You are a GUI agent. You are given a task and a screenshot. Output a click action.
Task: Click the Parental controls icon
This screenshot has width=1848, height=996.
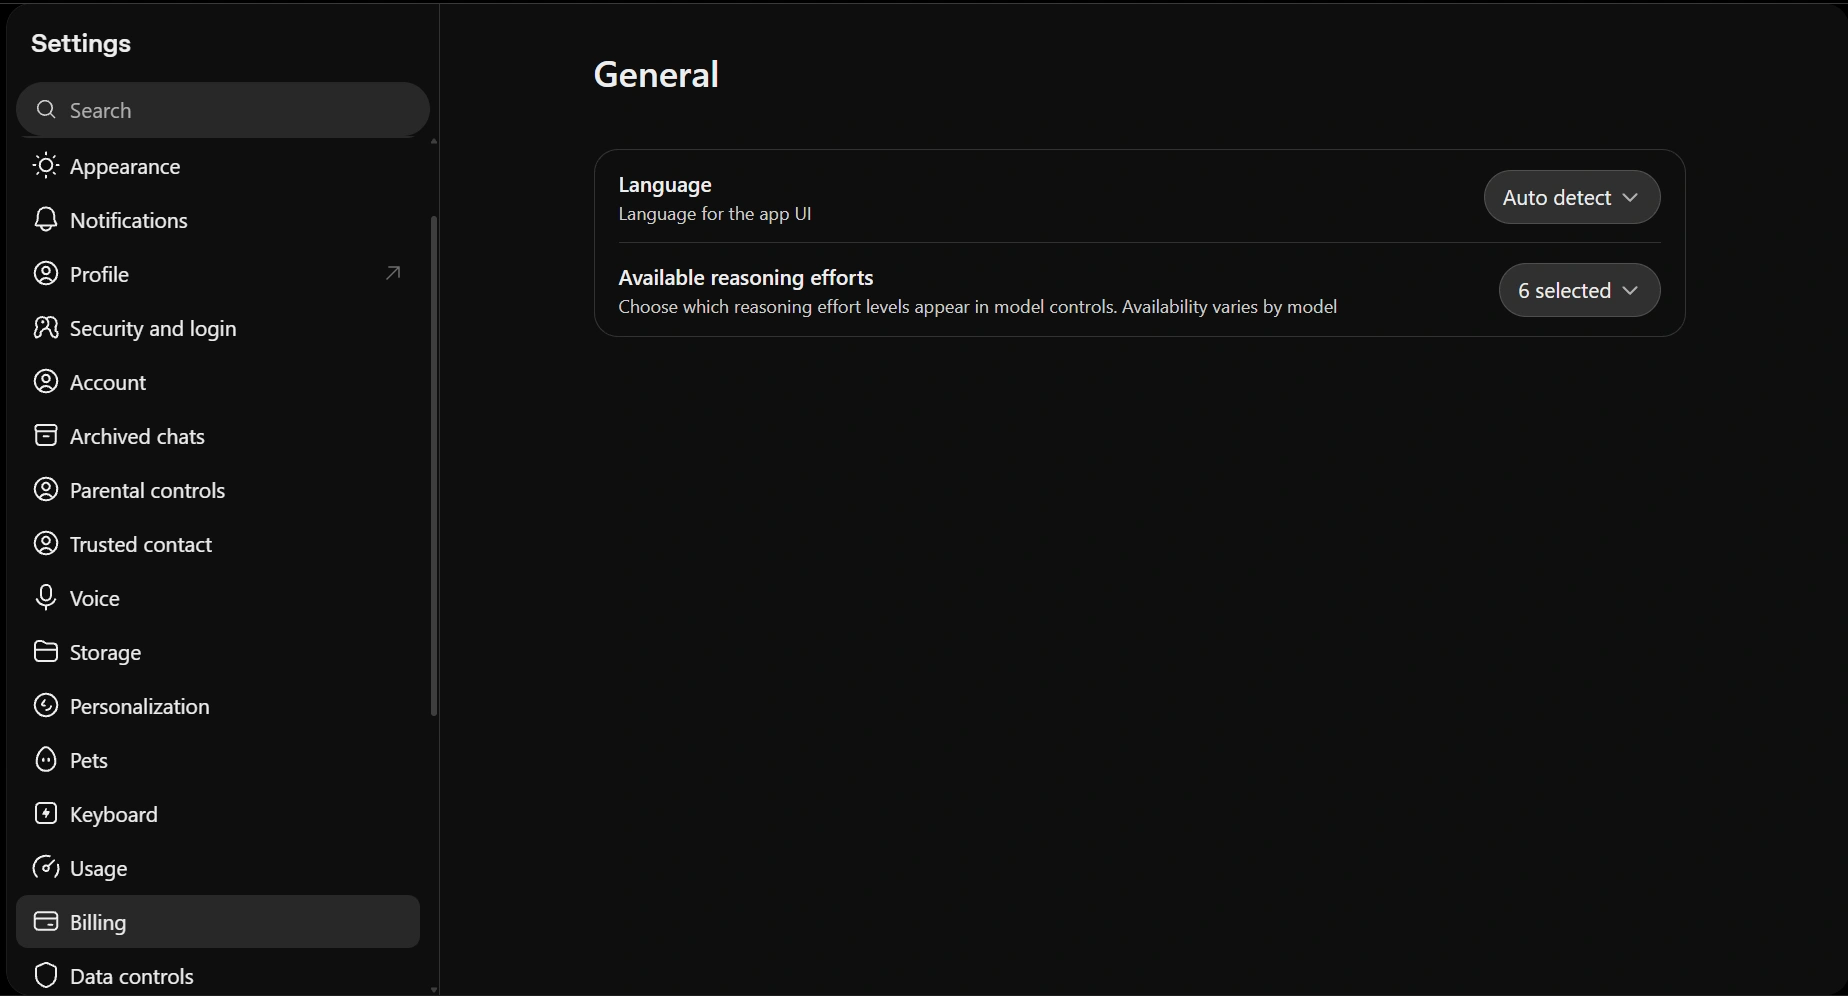tap(45, 490)
